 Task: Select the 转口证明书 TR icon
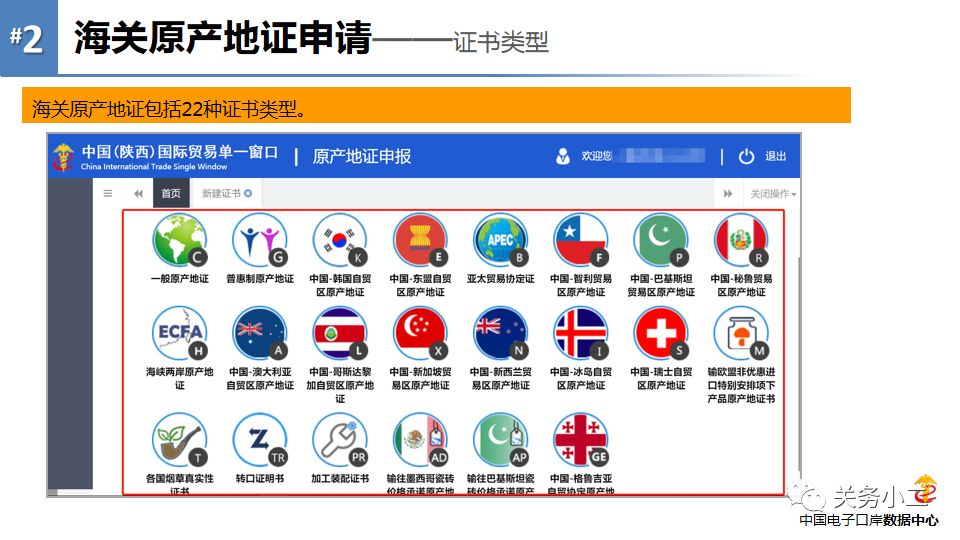260,440
